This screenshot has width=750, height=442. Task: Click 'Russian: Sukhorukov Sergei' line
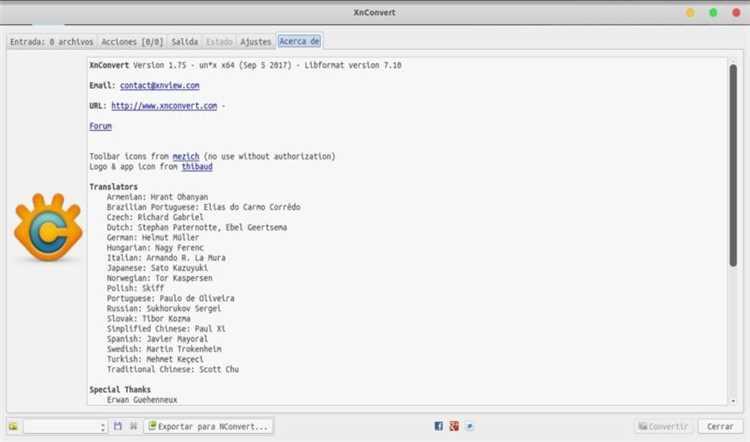point(164,309)
